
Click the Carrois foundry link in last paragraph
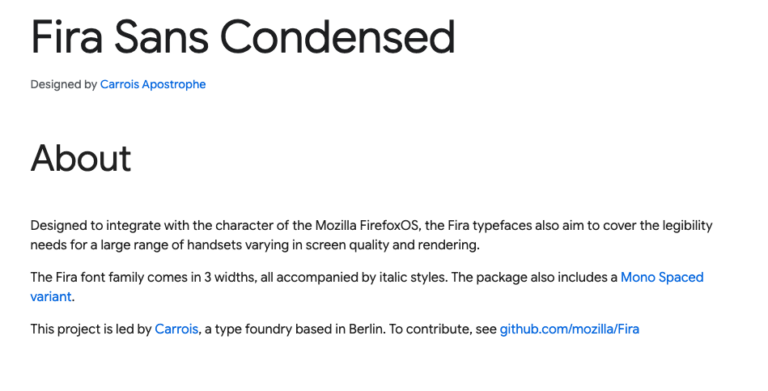pyautogui.click(x=176, y=329)
